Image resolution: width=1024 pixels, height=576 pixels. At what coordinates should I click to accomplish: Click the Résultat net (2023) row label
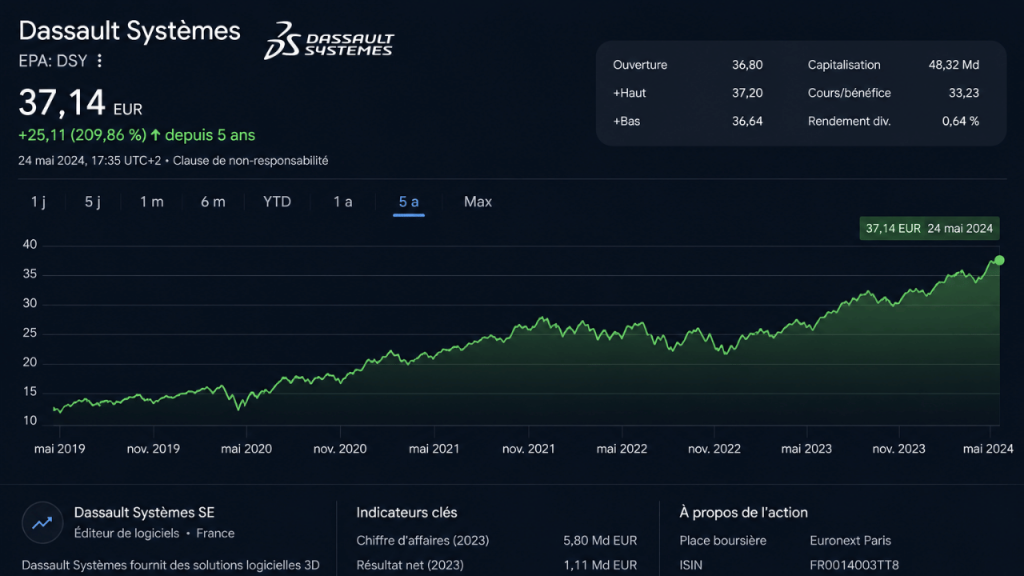[x=409, y=565]
